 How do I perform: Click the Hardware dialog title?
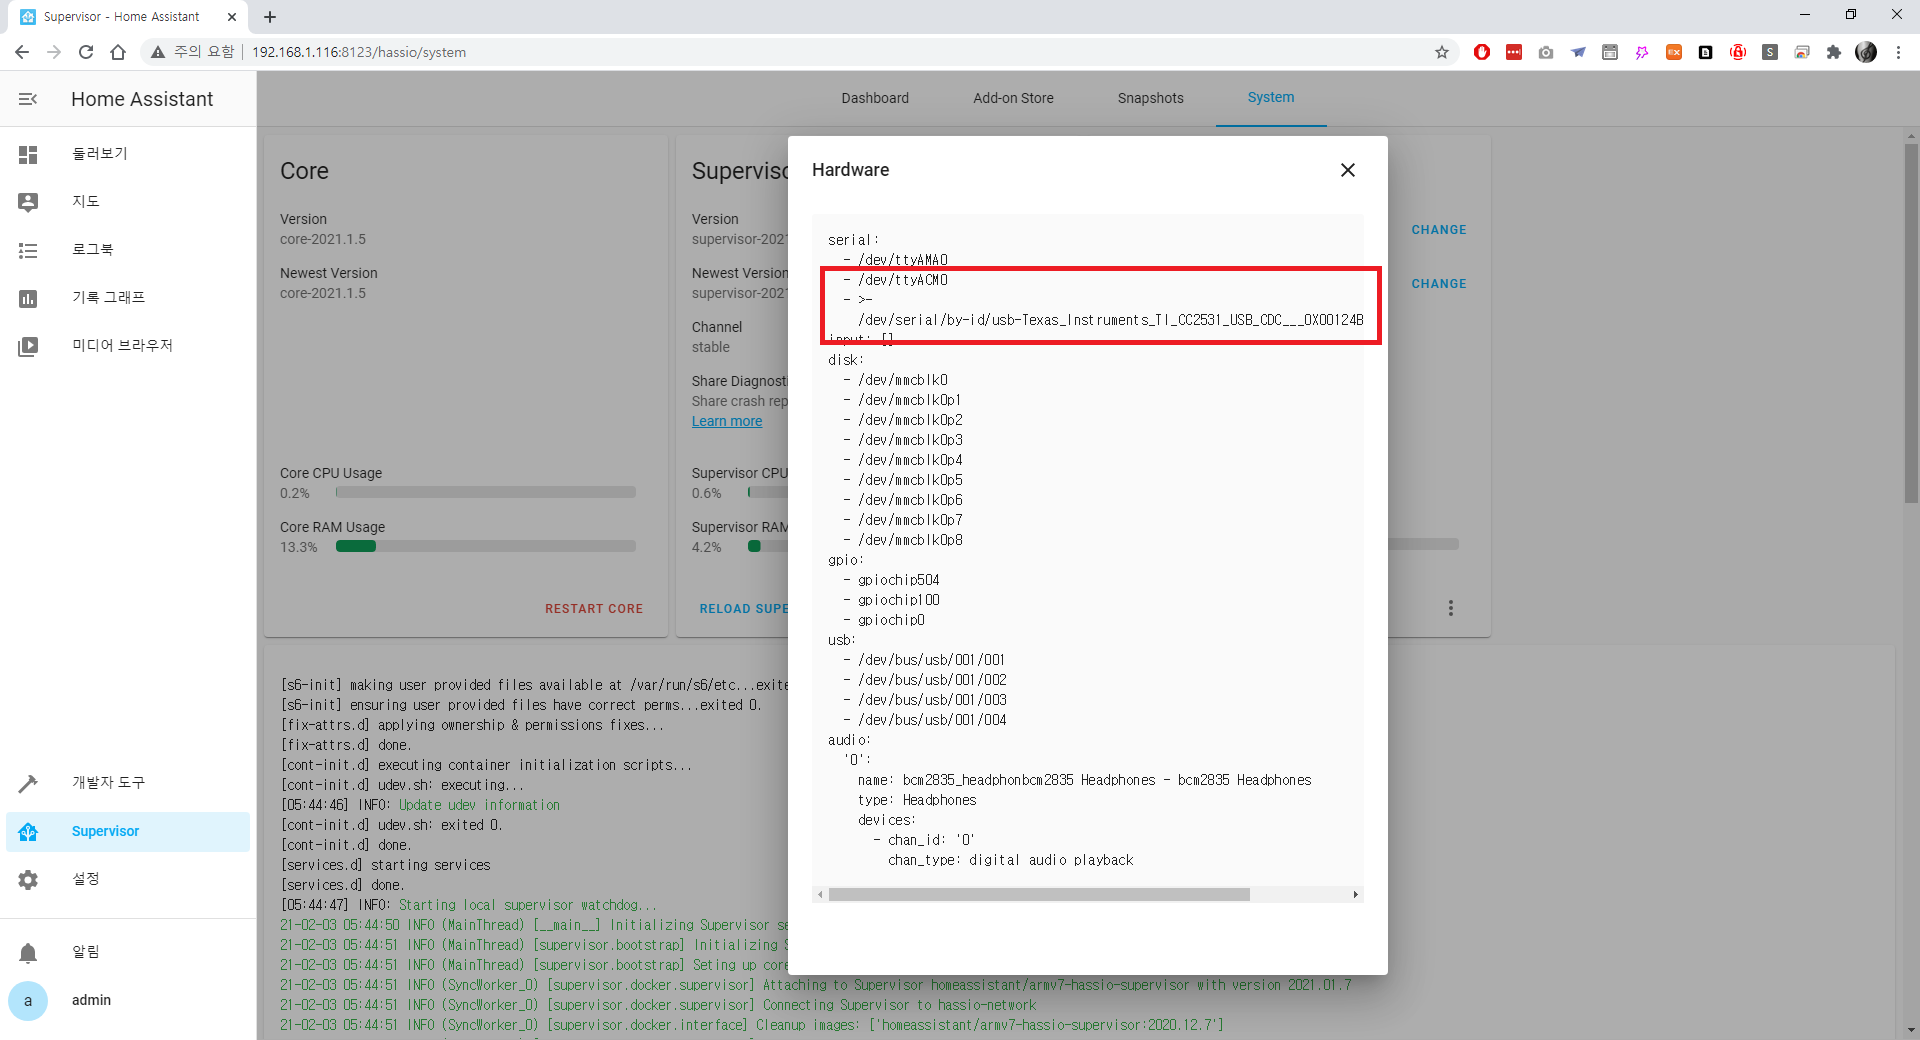pyautogui.click(x=850, y=170)
